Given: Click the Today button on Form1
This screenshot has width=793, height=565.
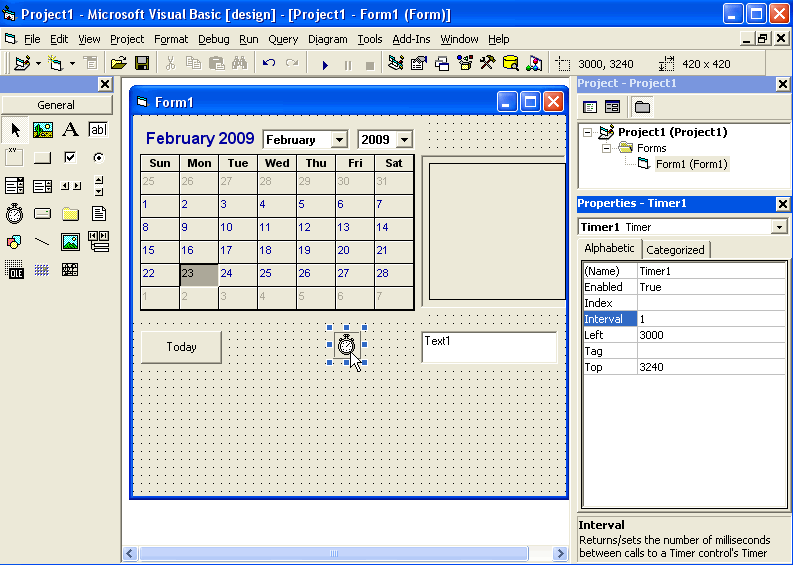Looking at the screenshot, I should (181, 347).
